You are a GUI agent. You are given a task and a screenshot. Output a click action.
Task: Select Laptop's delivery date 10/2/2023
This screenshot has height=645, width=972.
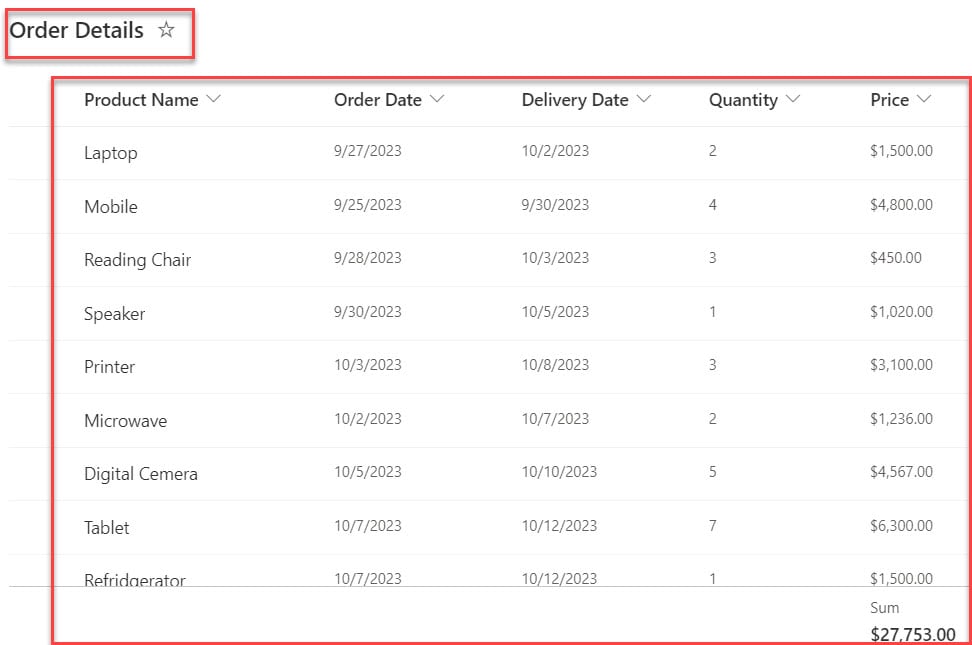(555, 151)
